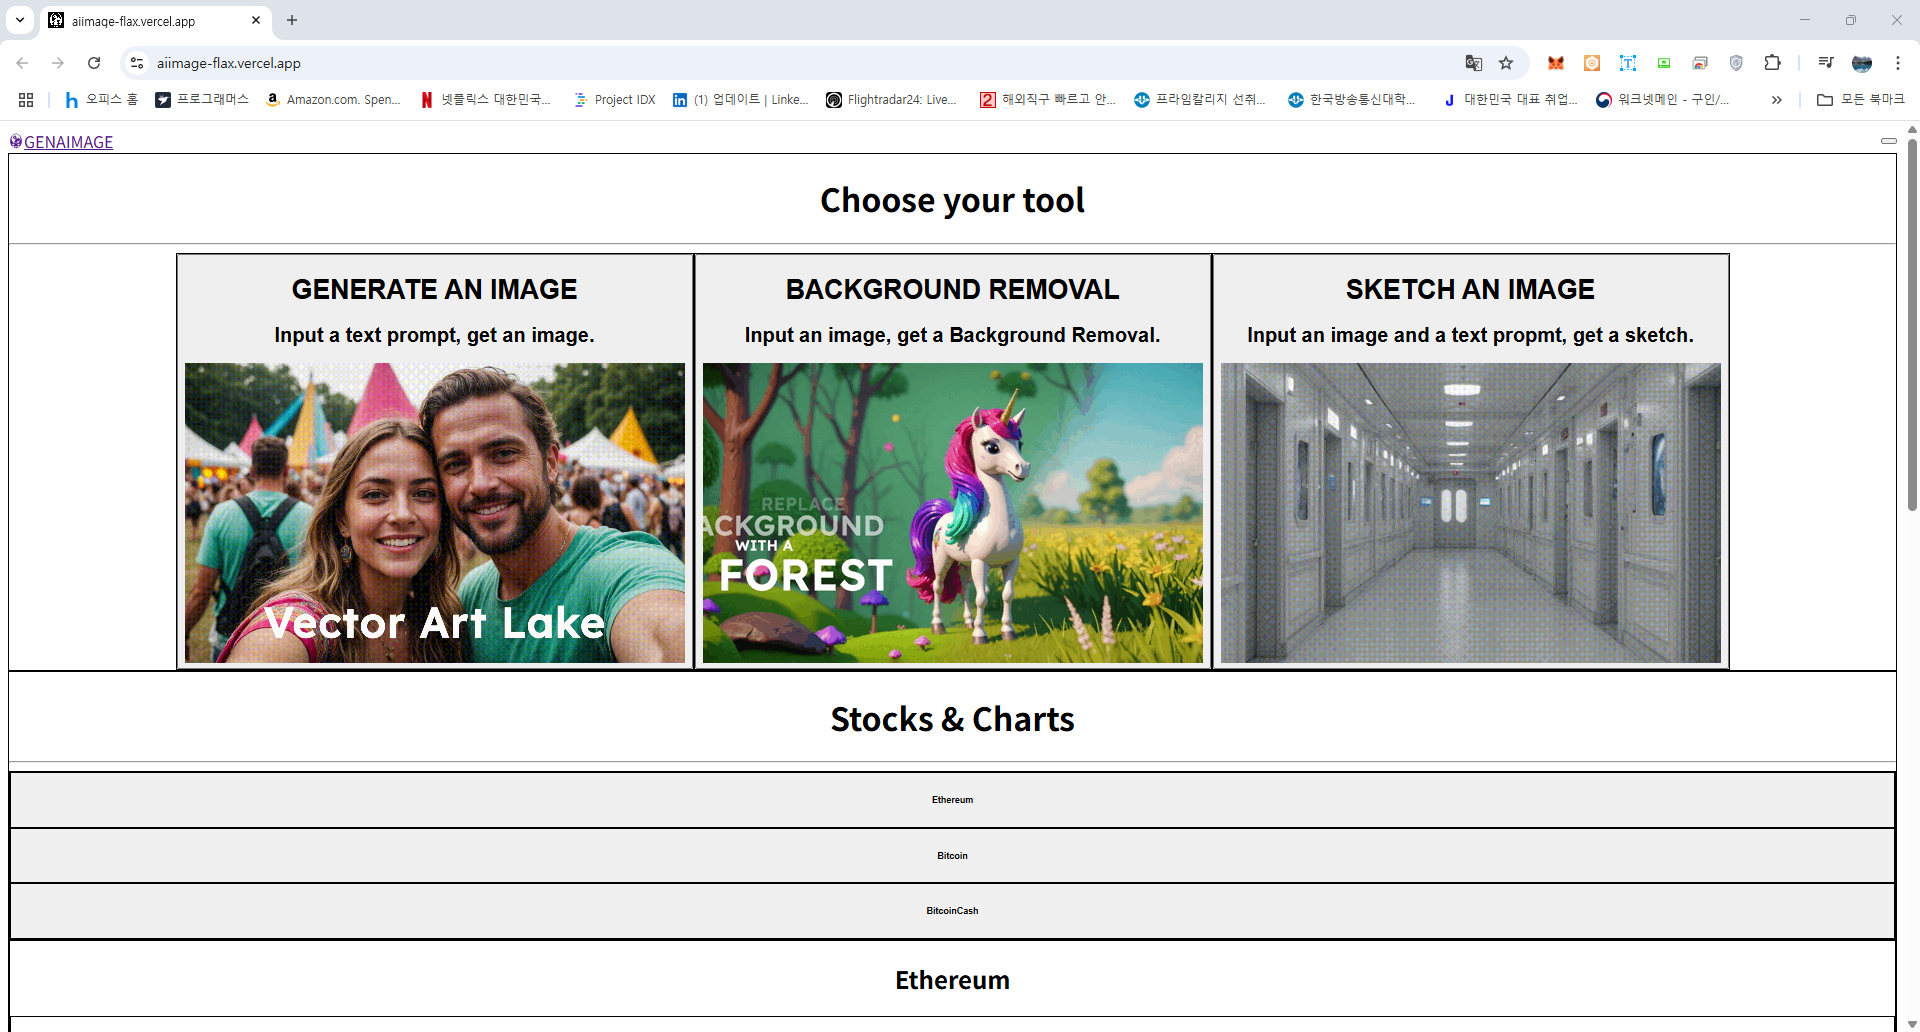Open the 해외직구 bookmark
This screenshot has height=1032, width=1920.
(1048, 100)
